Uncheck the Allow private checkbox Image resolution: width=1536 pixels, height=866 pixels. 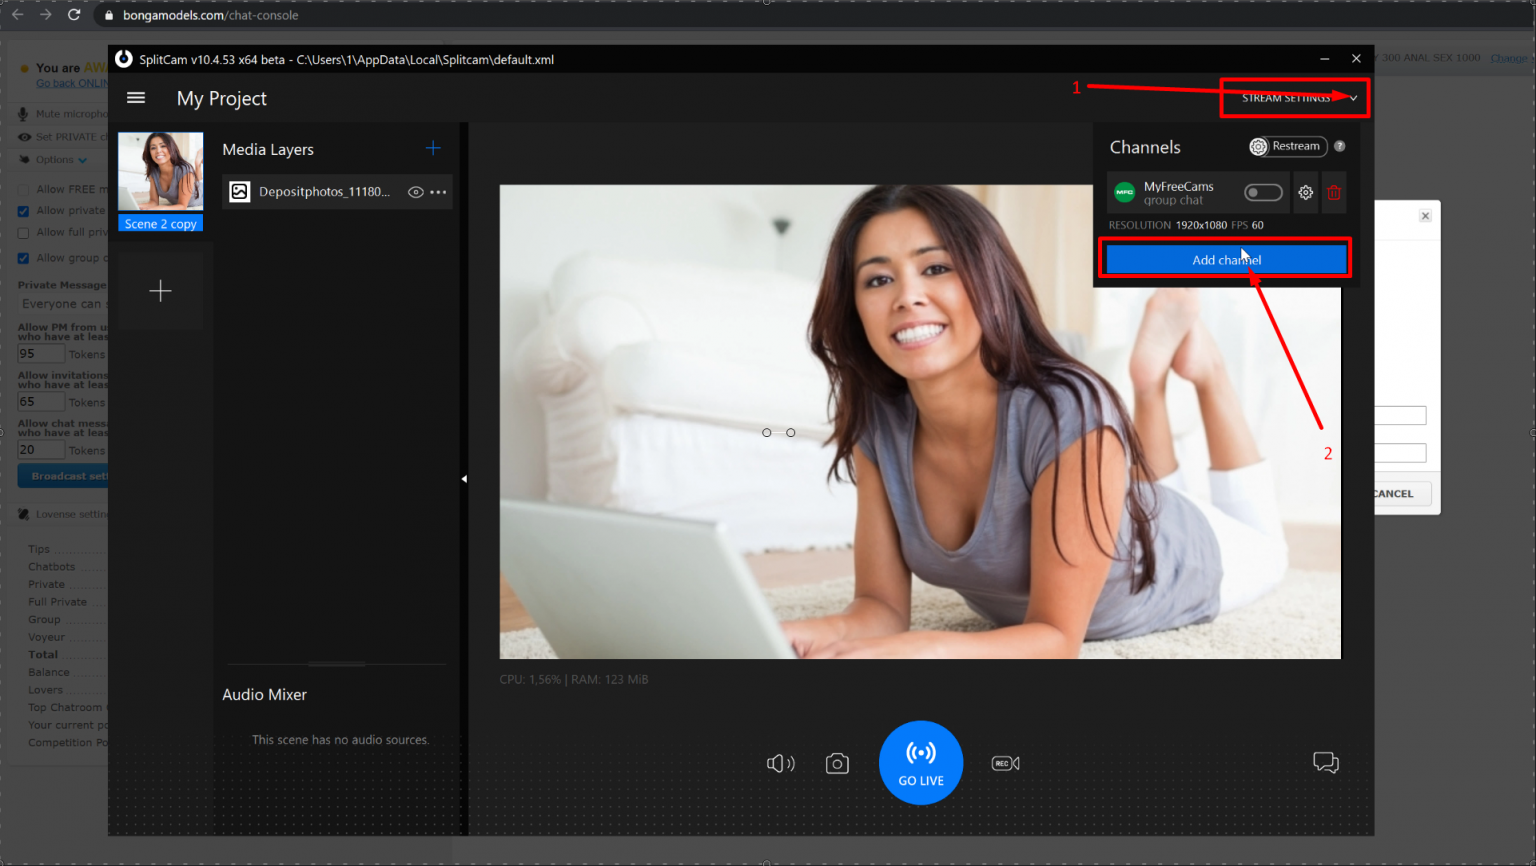point(23,210)
